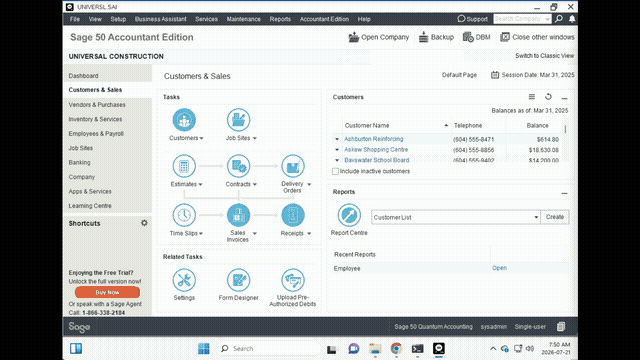Click the Open Company toolbar icon
The height and width of the screenshot is (360, 640).
pyautogui.click(x=353, y=37)
